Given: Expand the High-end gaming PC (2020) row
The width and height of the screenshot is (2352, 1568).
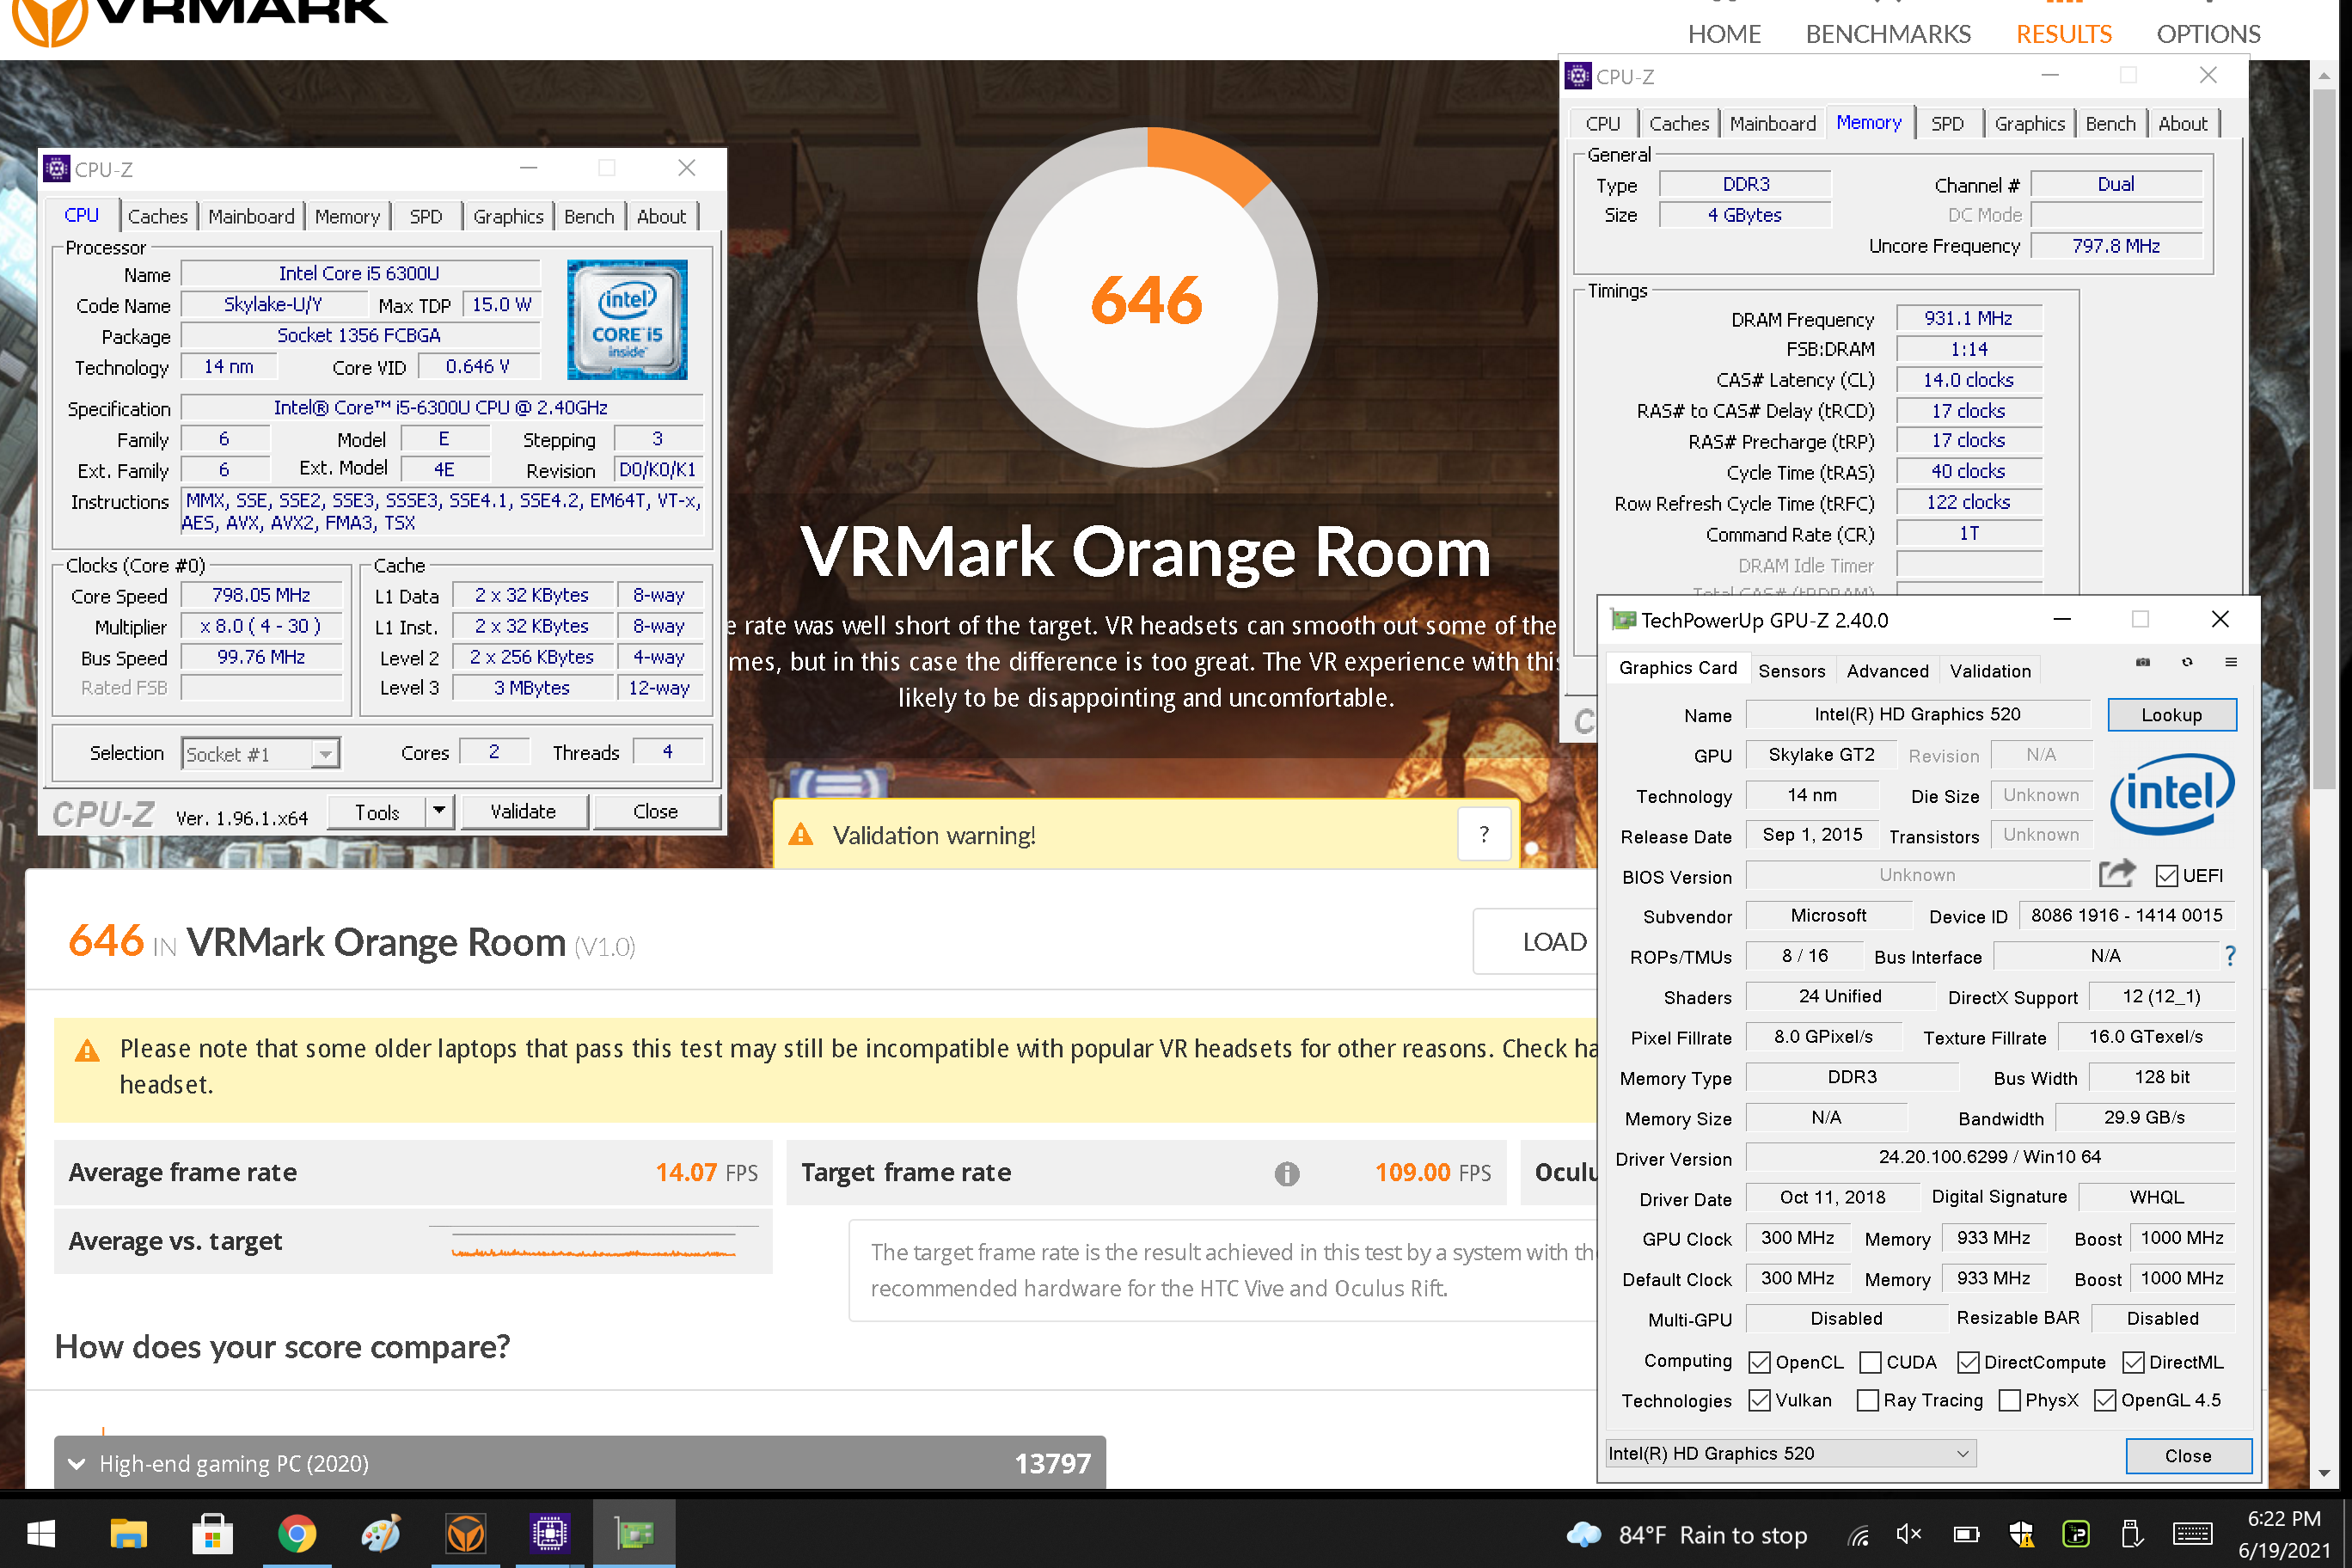Looking at the screenshot, I should pos(580,1464).
